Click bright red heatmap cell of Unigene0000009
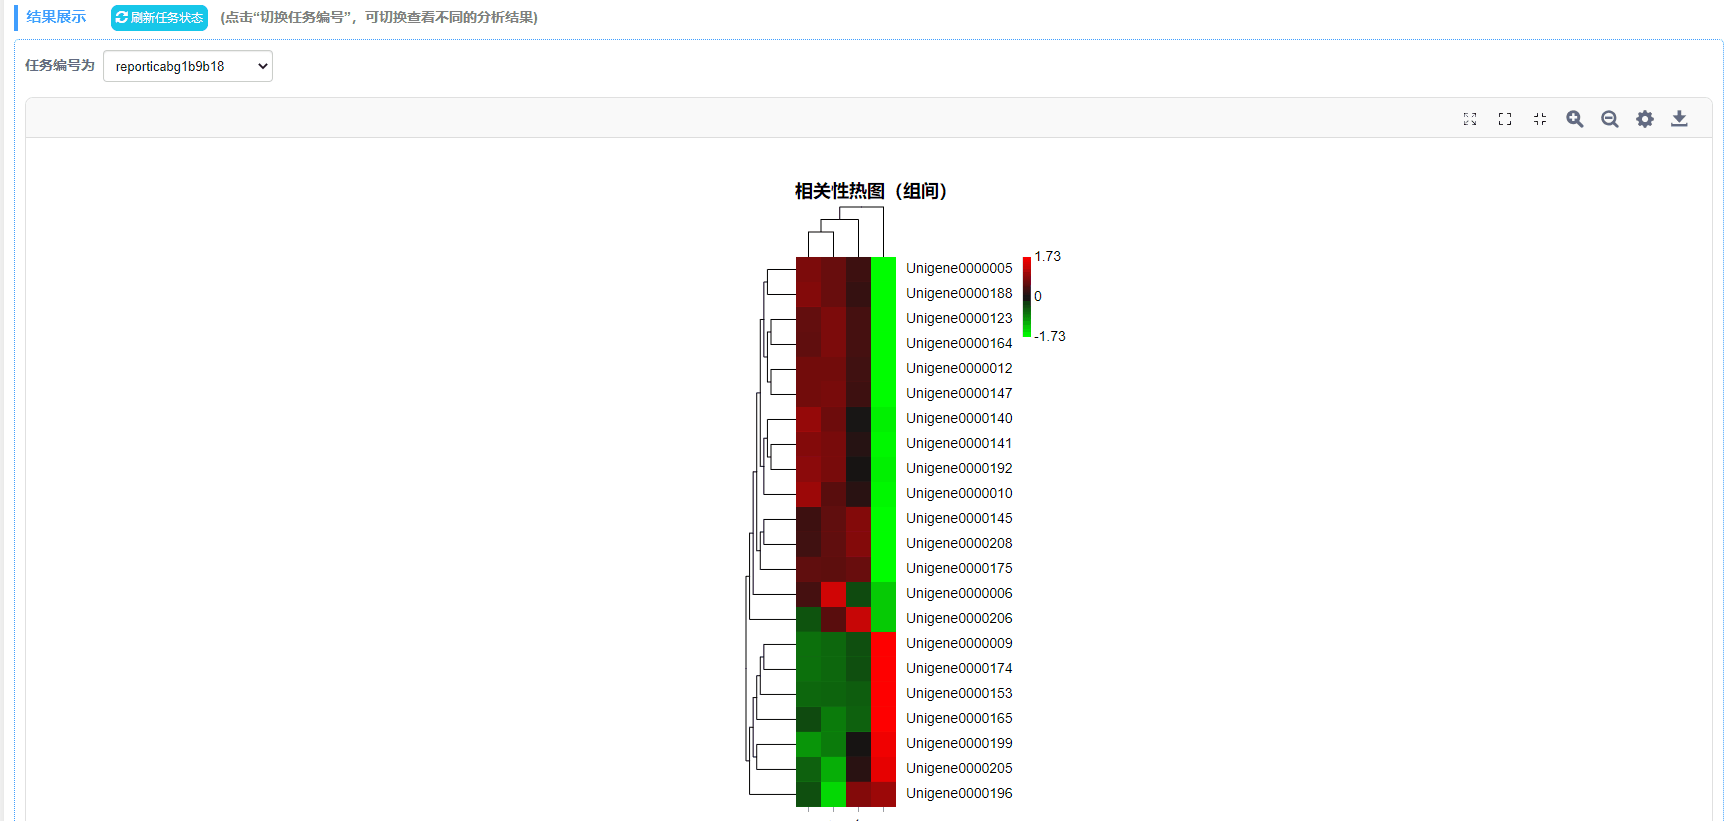Viewport: 1724px width, 821px height. tap(883, 644)
